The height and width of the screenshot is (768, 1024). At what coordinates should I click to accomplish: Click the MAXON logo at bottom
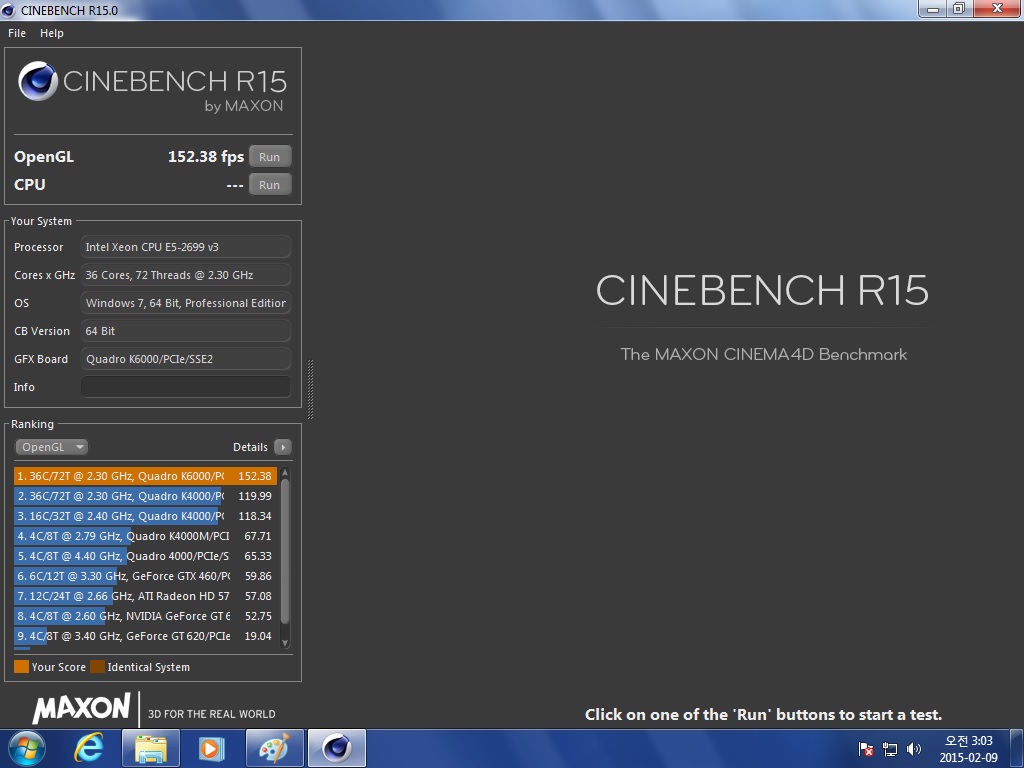click(82, 709)
